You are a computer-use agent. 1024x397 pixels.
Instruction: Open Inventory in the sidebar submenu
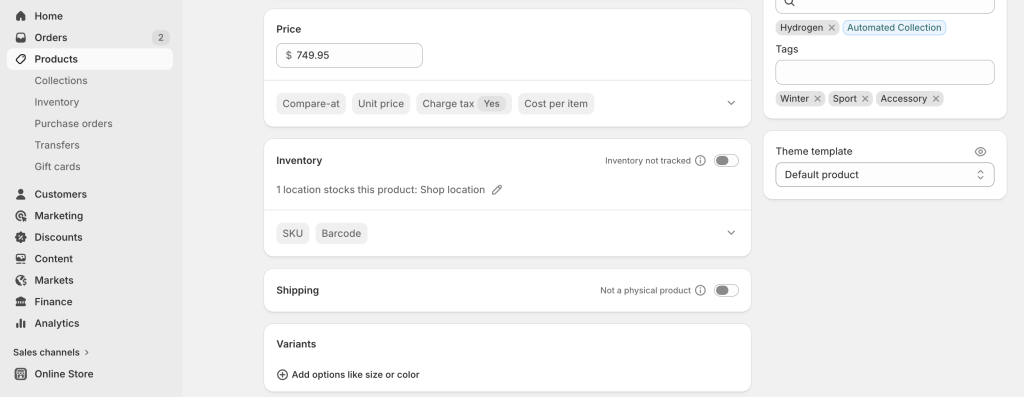[57, 102]
